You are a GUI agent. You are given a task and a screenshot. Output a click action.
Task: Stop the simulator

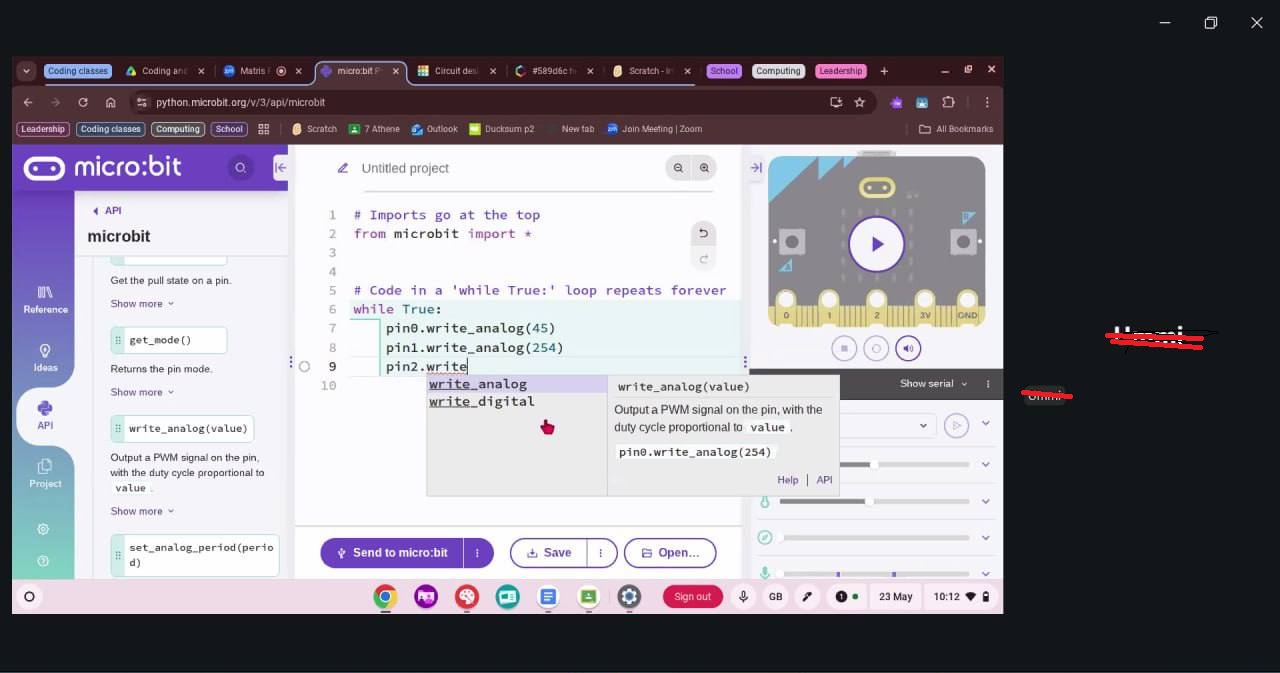(x=844, y=348)
